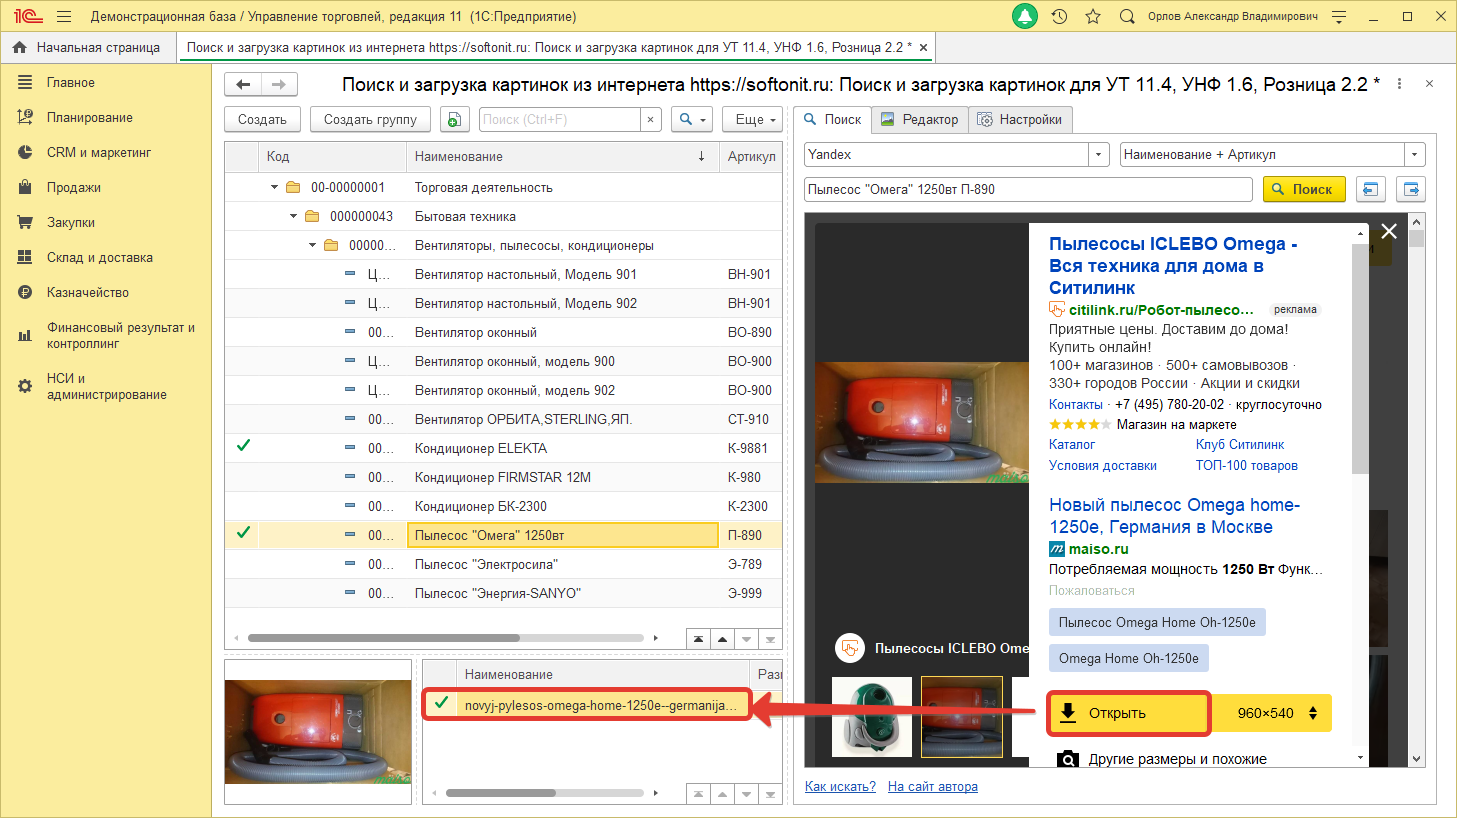Select Пылесос "Электросила" row
The height and width of the screenshot is (818, 1457).
click(503, 564)
